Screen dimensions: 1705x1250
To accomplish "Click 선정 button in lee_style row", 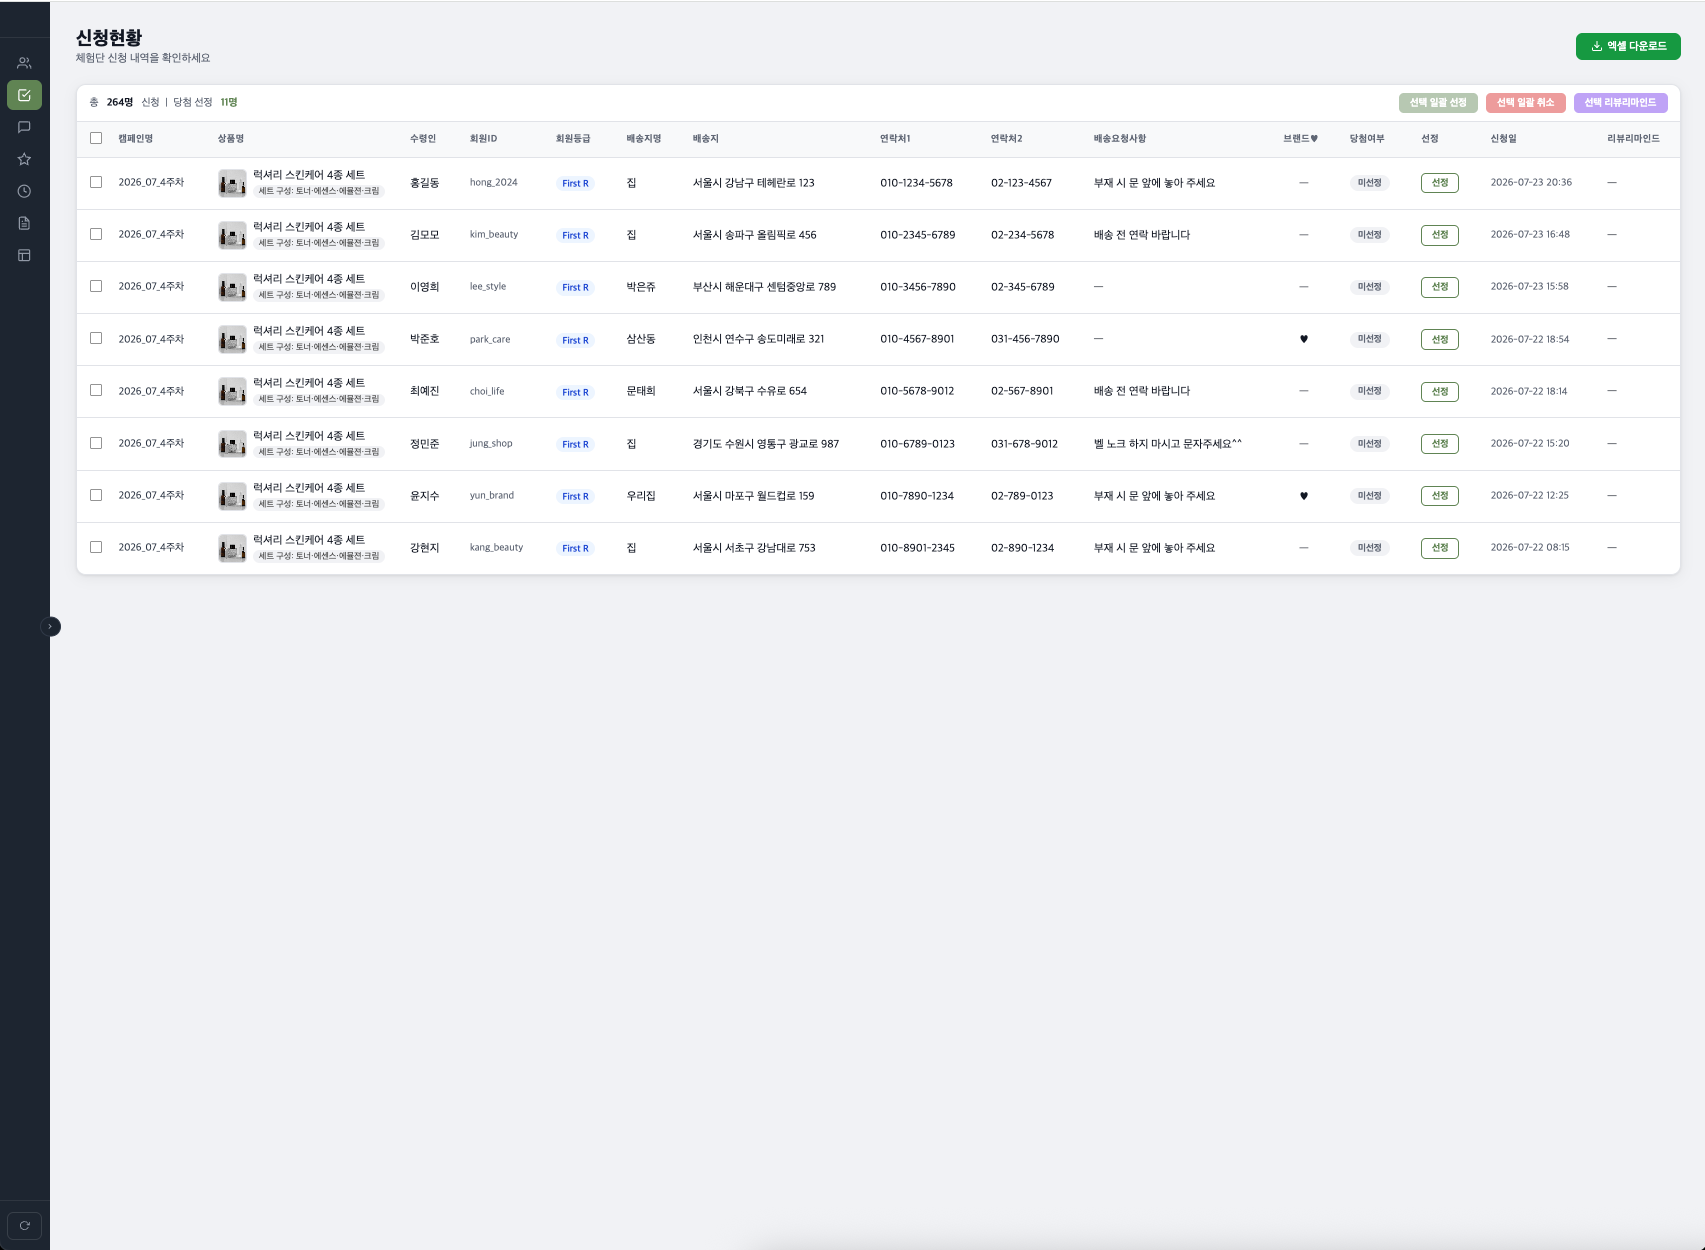I will (x=1439, y=287).
